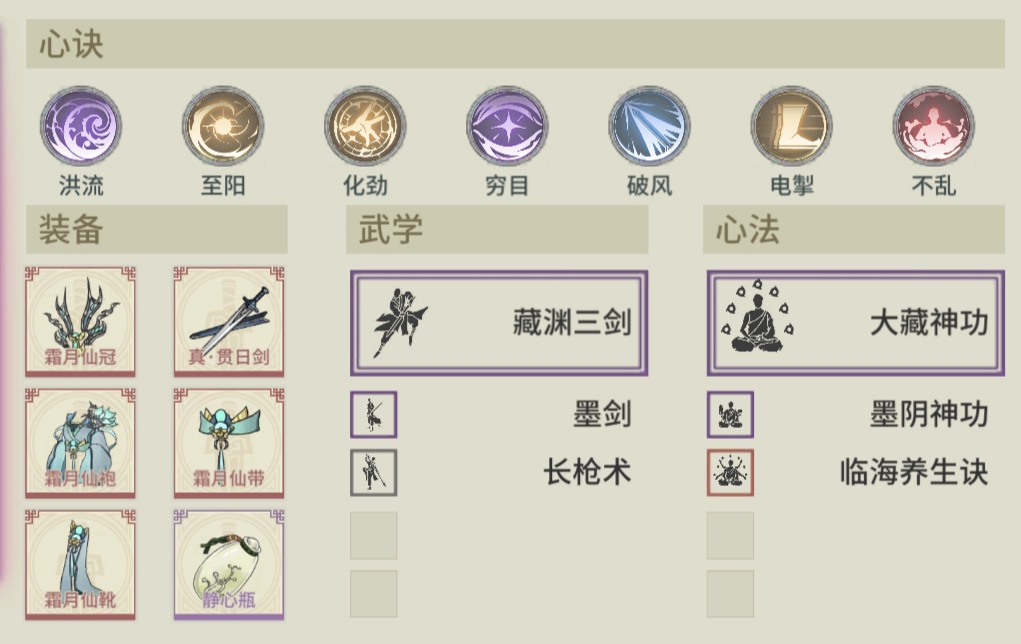The width and height of the screenshot is (1021, 644).
Task: Select the 藏渊三剑 main martial art
Action: (499, 323)
